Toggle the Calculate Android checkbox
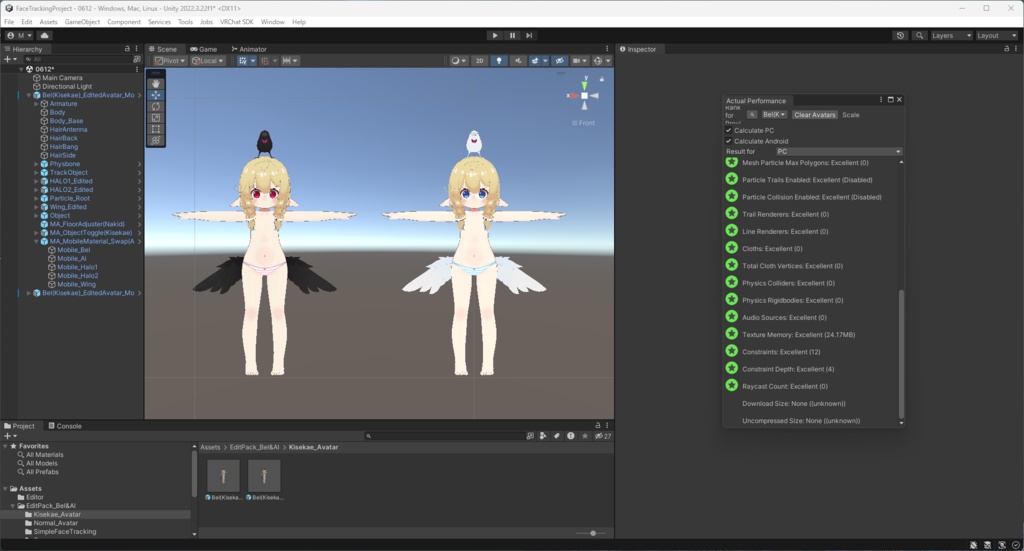Screen dimensions: 1024x551 click(x=729, y=140)
